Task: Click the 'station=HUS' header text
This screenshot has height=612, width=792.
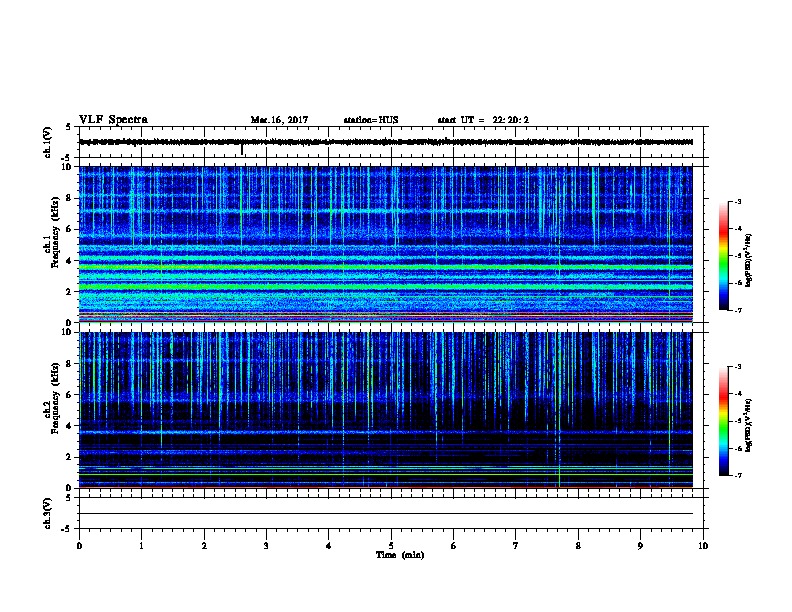Action: click(x=371, y=120)
